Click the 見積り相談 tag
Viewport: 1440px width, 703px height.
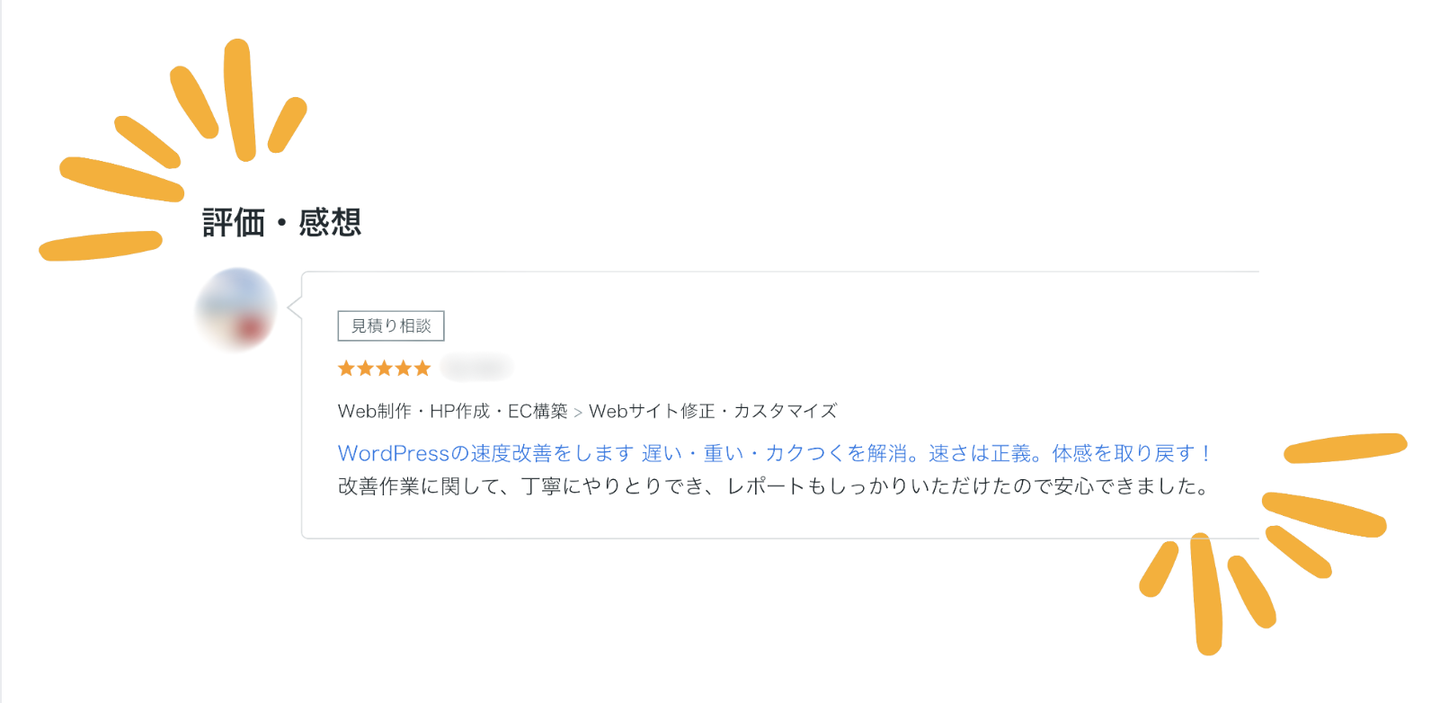[x=391, y=326]
